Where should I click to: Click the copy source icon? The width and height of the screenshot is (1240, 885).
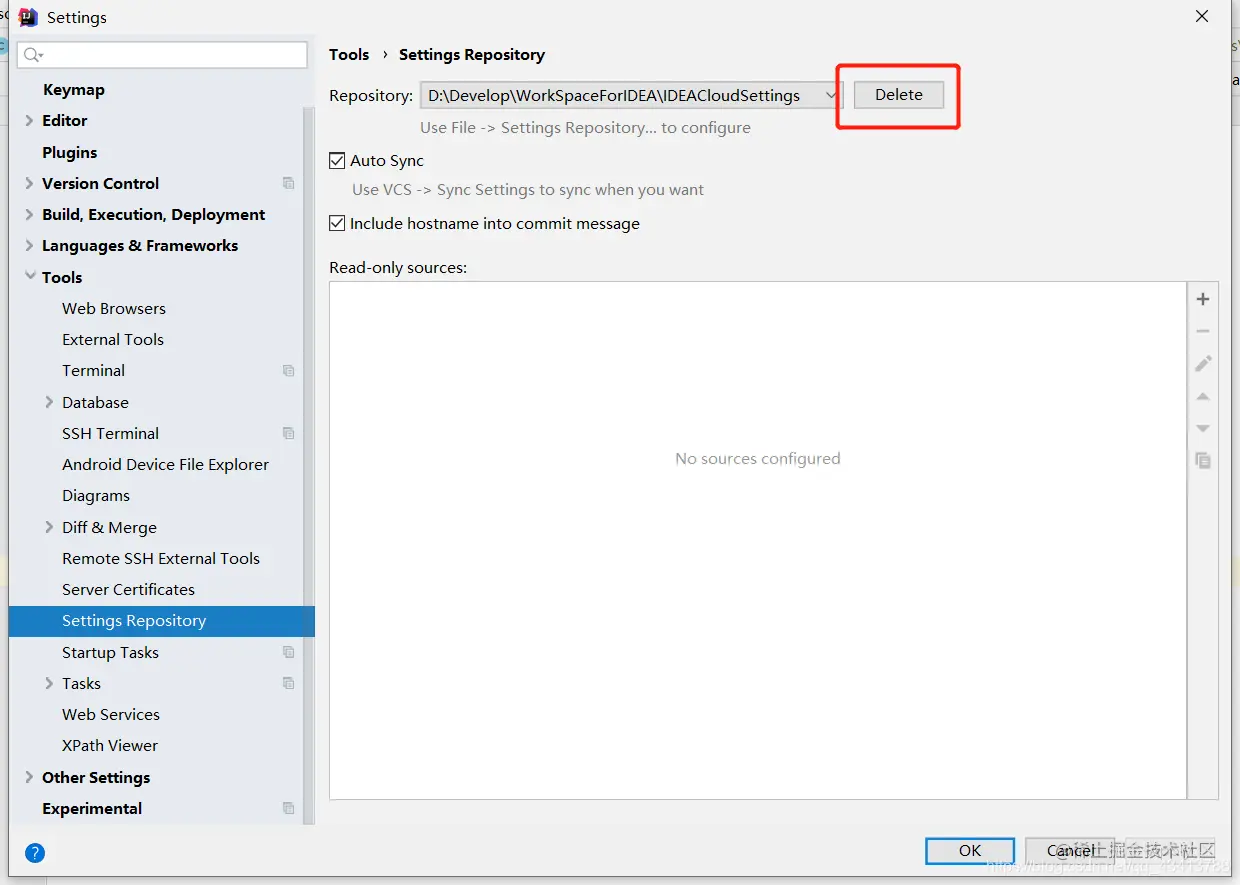(1203, 460)
